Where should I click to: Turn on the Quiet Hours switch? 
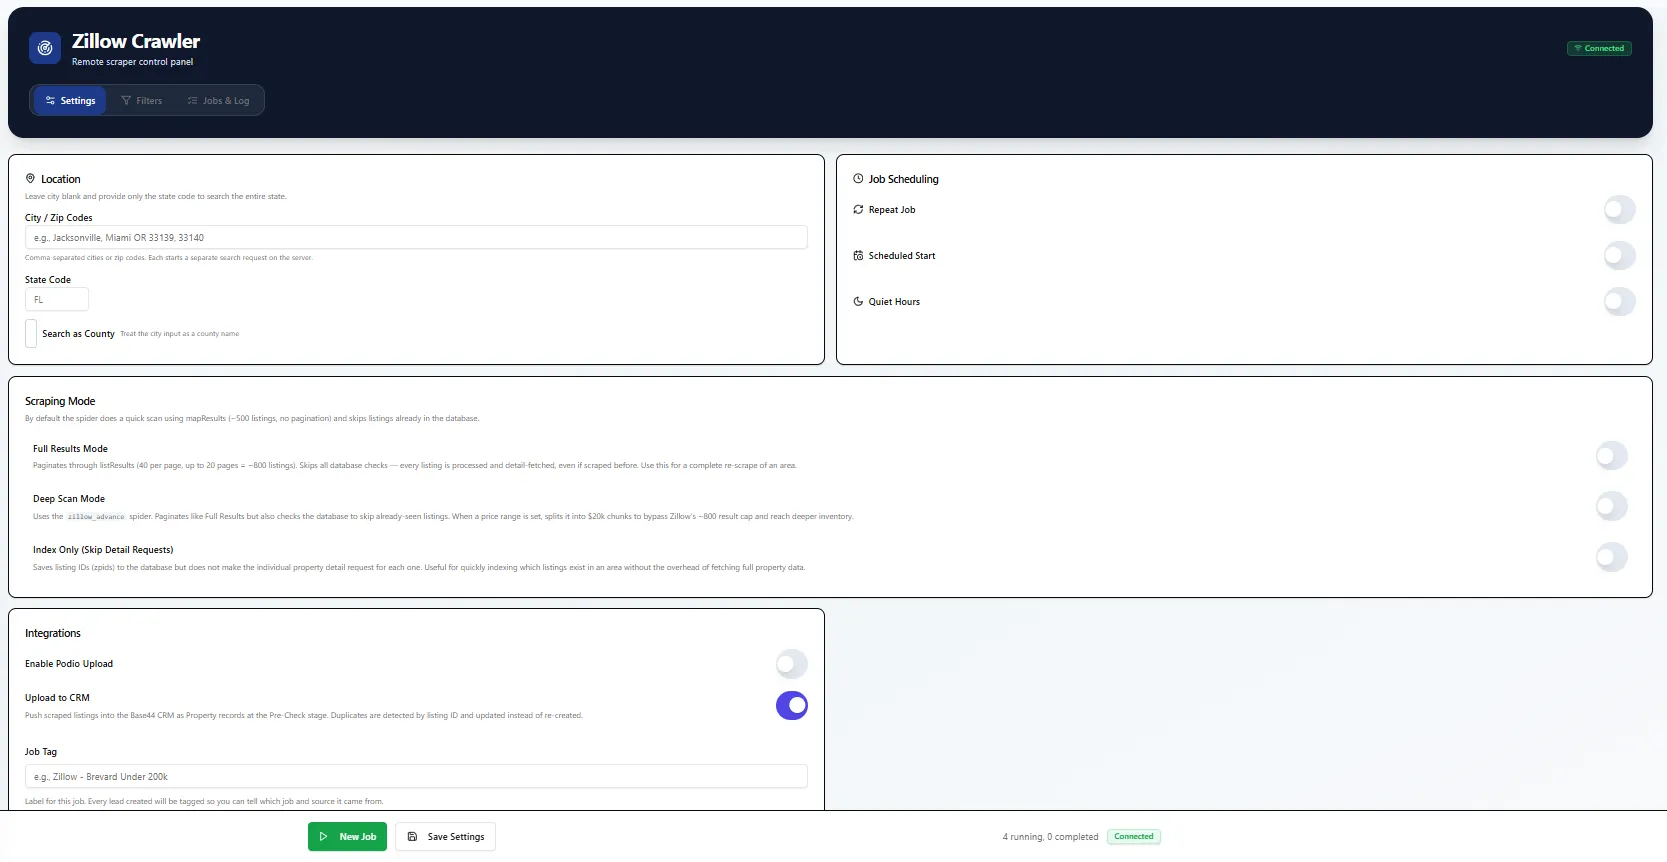1619,302
